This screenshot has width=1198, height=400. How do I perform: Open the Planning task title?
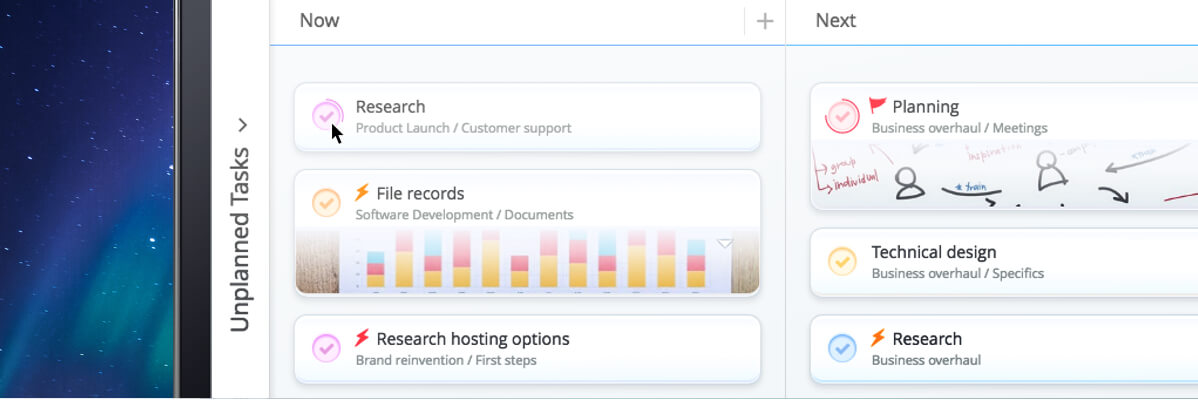point(925,107)
